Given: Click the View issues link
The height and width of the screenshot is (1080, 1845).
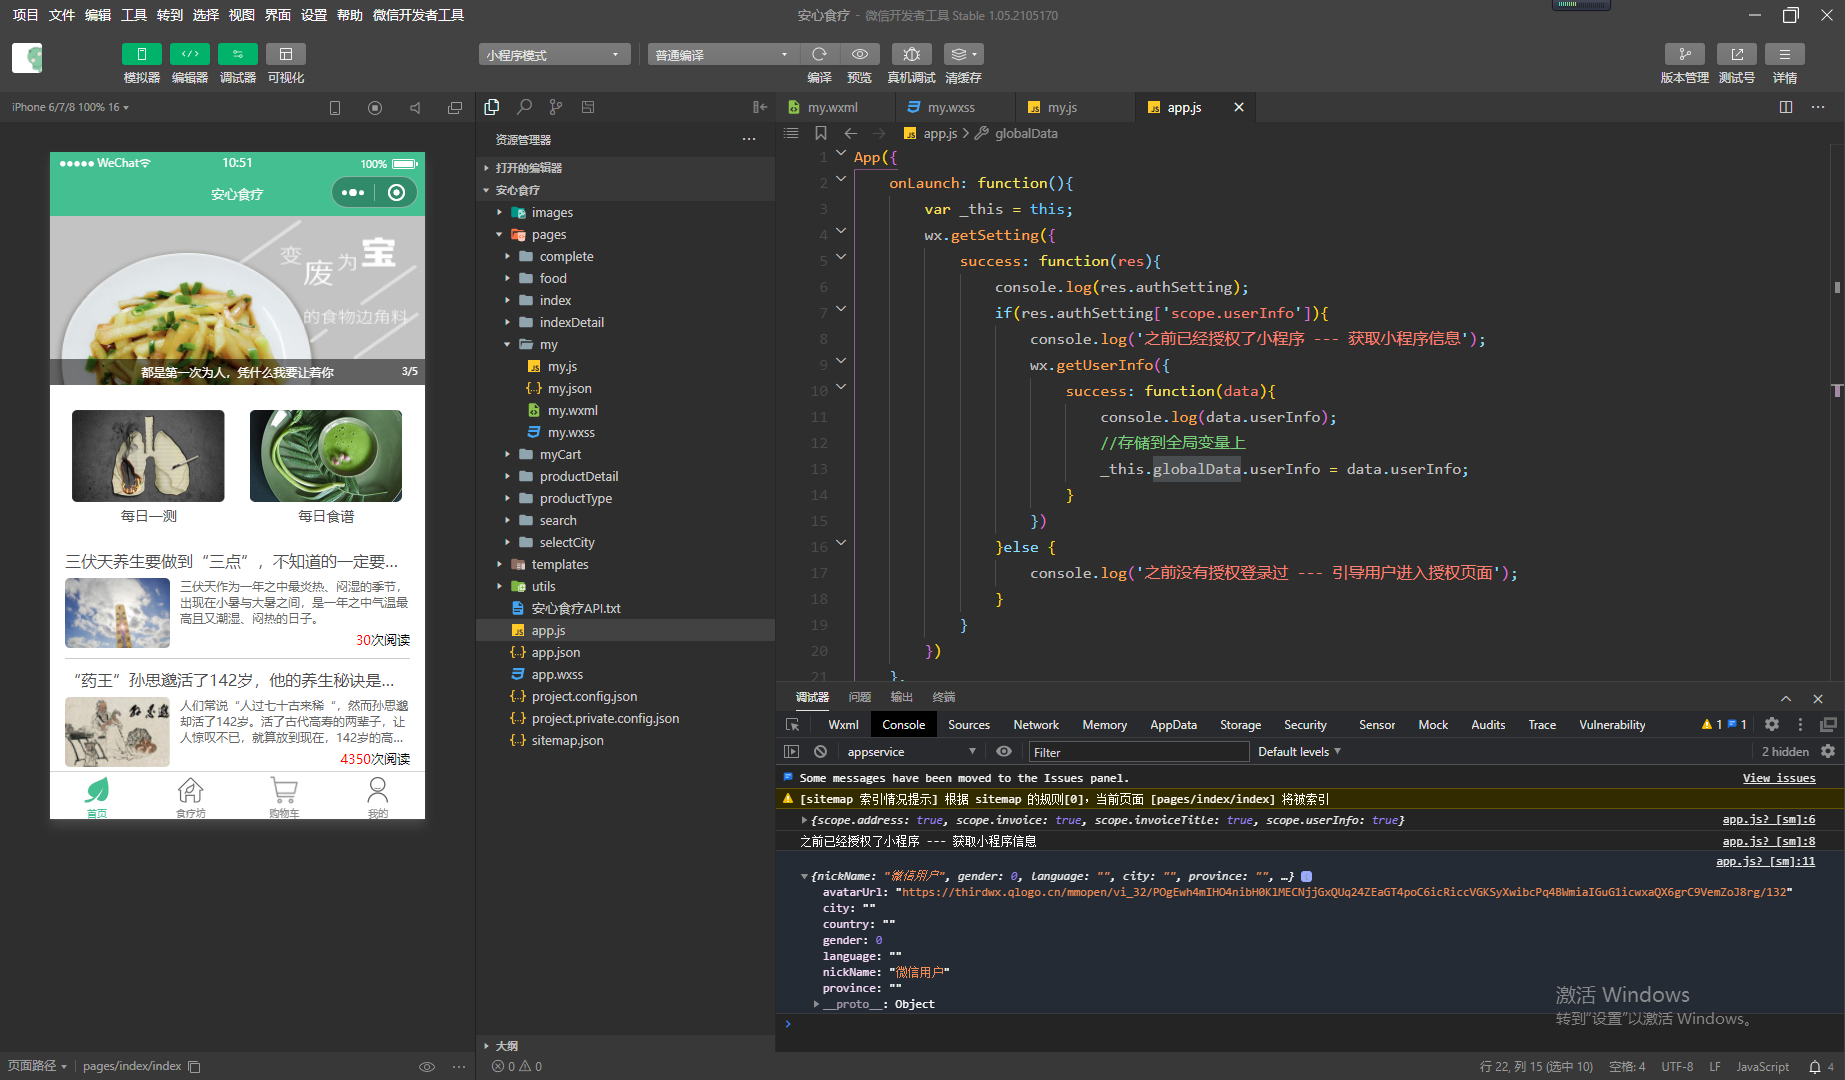Looking at the screenshot, I should (x=1779, y=778).
